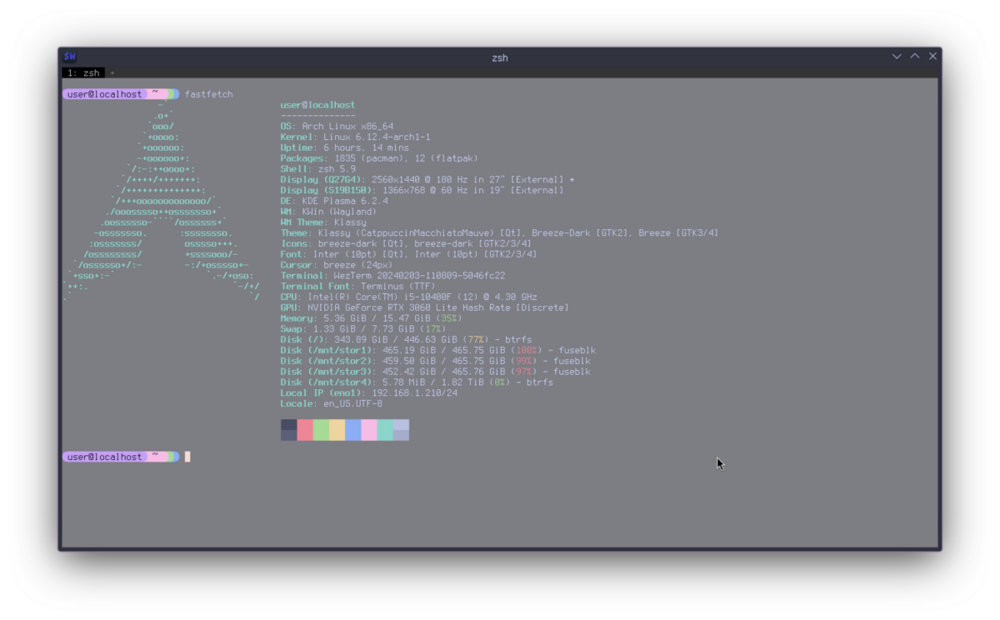Click the "OS: Arch Linux x86_64" line
The height and width of the screenshot is (620, 1000).
coord(337,126)
